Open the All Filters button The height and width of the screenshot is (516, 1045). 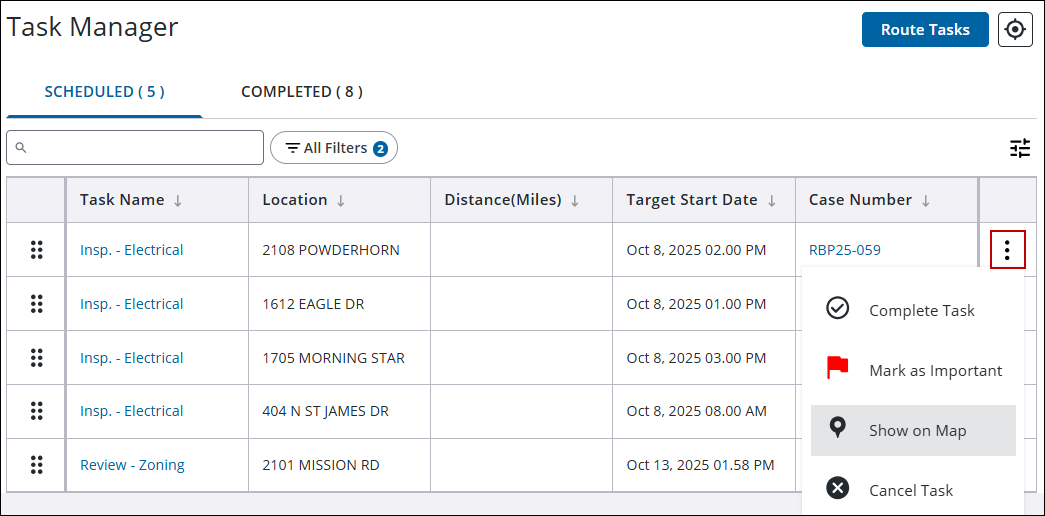pos(334,148)
